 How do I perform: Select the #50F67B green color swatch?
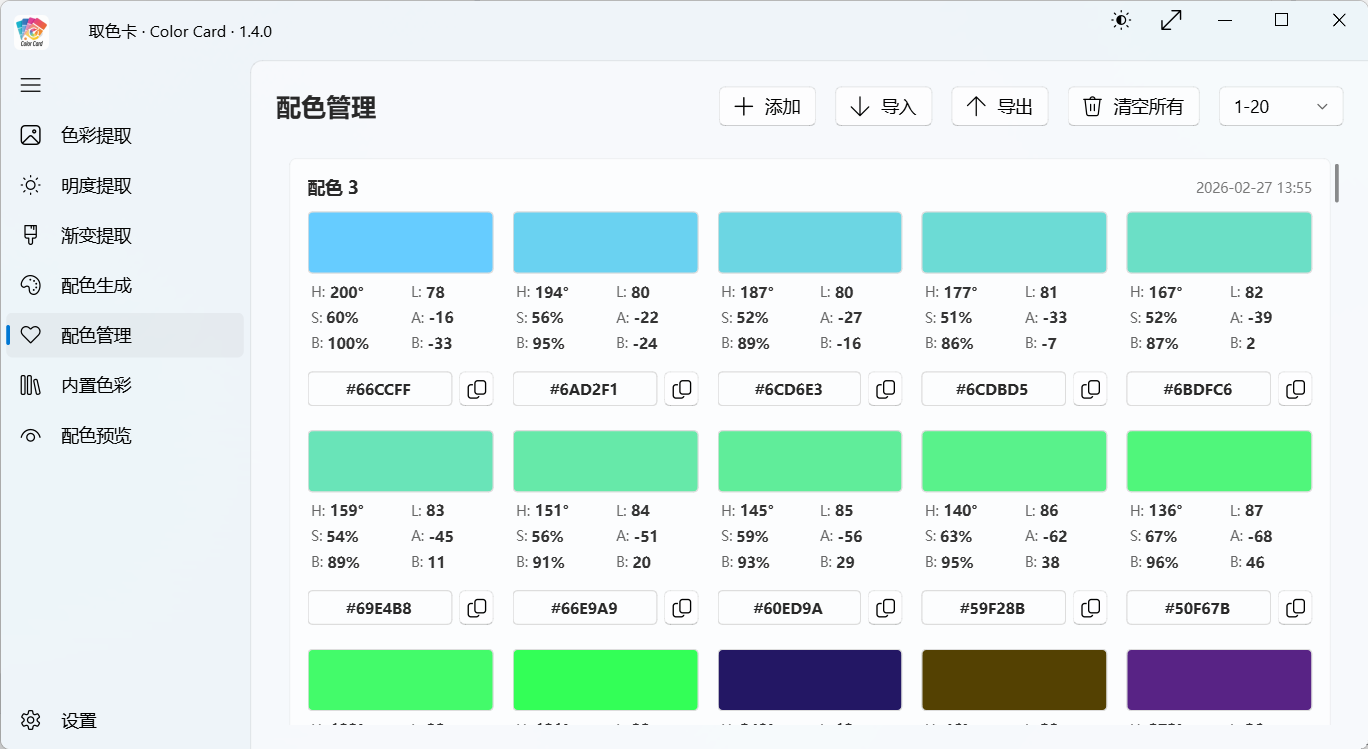point(1218,461)
